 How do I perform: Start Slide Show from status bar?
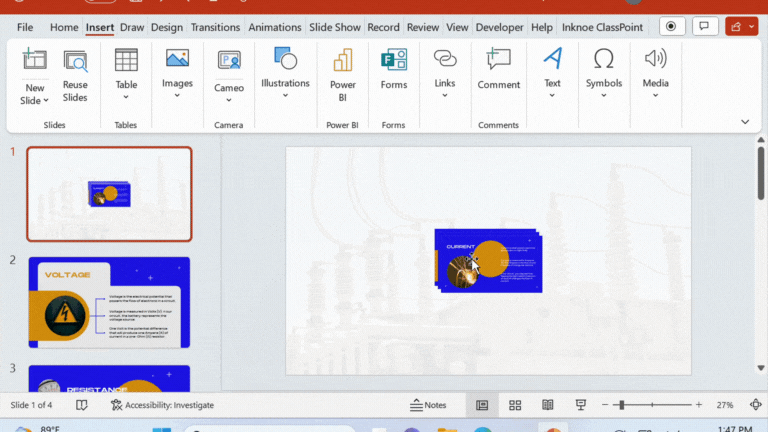tap(580, 405)
